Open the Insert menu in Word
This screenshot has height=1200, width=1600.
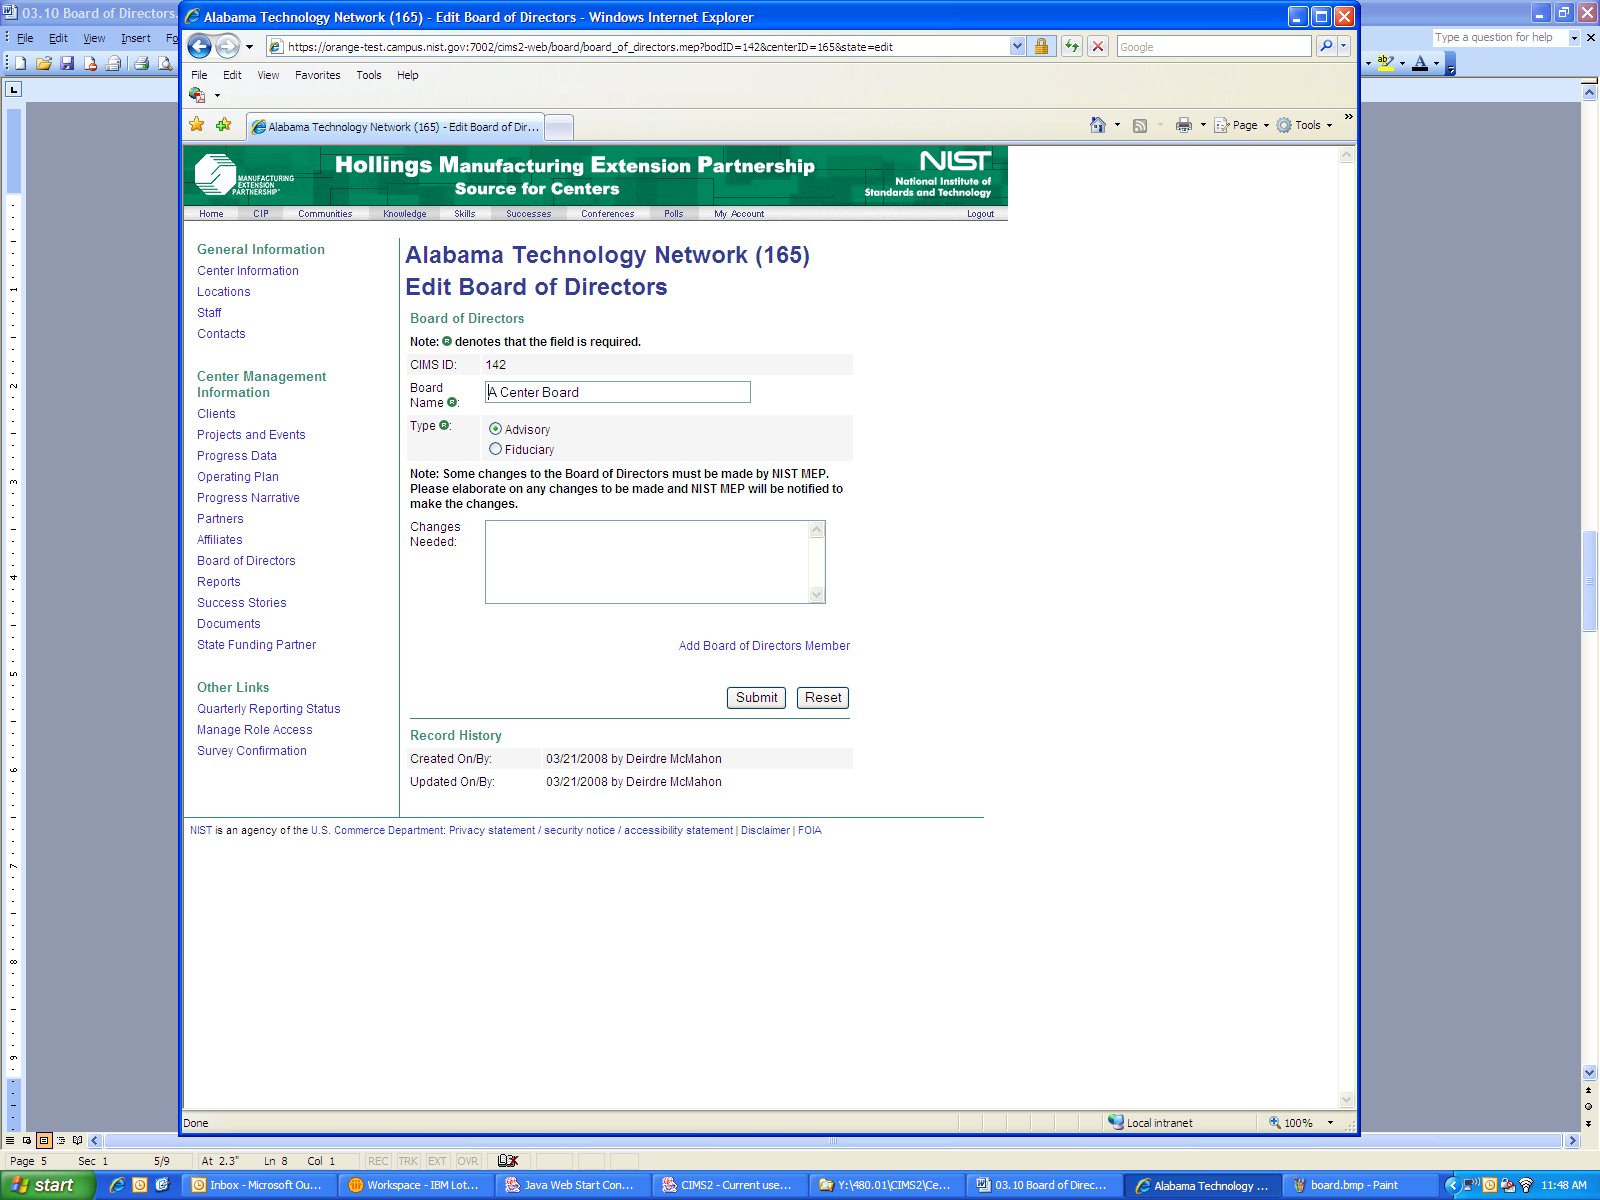[135, 38]
